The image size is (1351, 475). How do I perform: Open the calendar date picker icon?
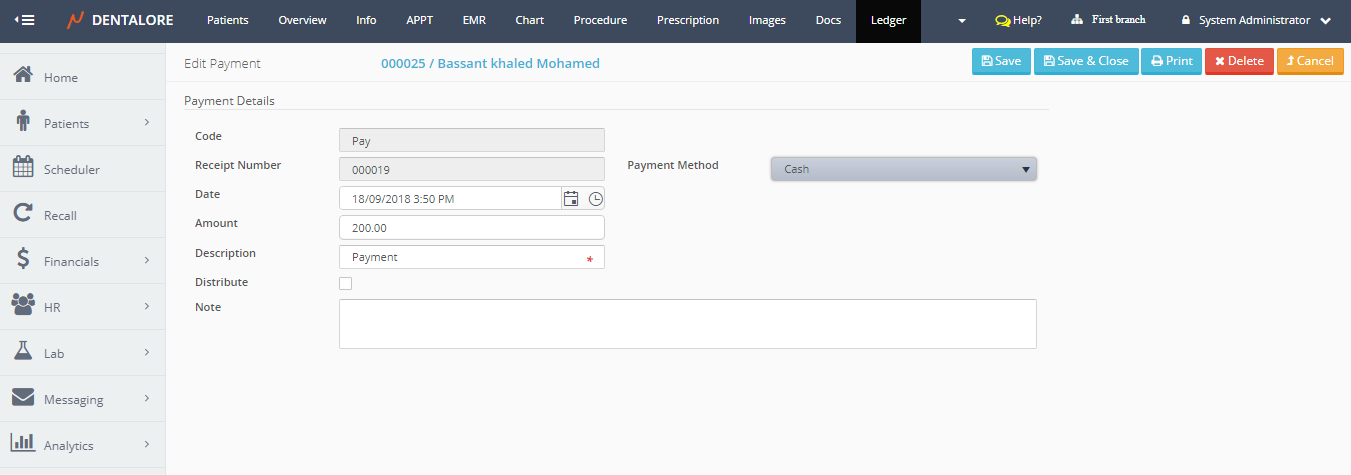tap(571, 199)
